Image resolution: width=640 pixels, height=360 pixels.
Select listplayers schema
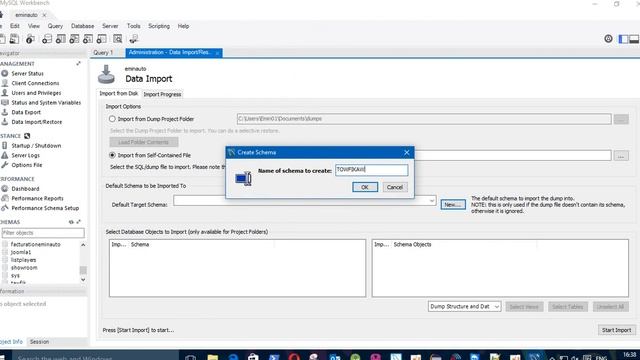(x=23, y=260)
